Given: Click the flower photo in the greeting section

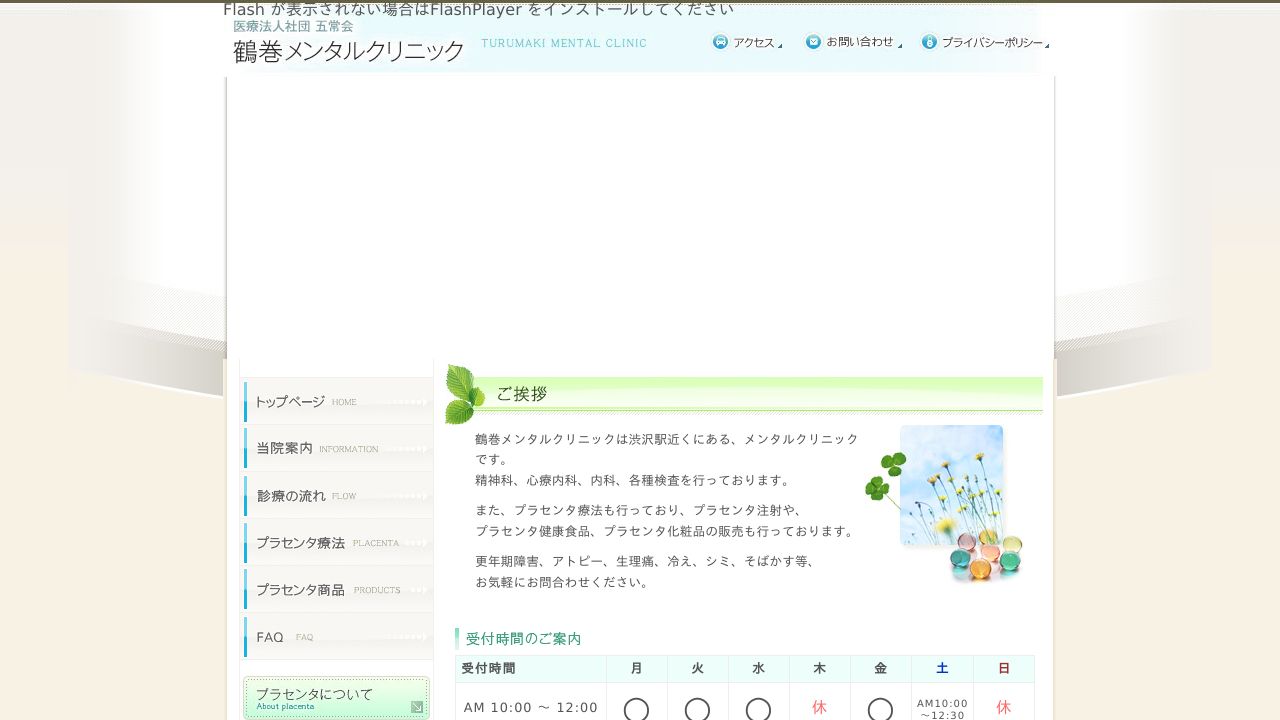Looking at the screenshot, I should [951, 484].
